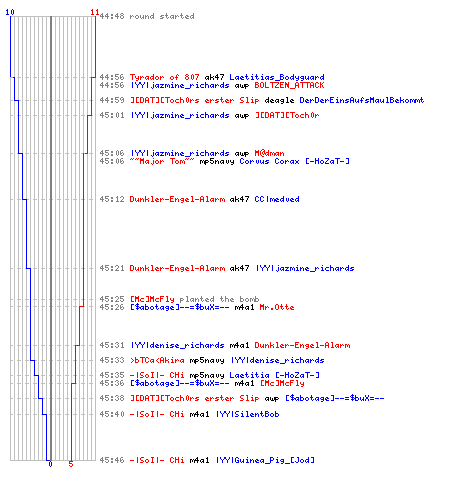The image size is (450, 500).
Task: Click Corvus Corax [-HoZaT-] name
Action: point(294,161)
